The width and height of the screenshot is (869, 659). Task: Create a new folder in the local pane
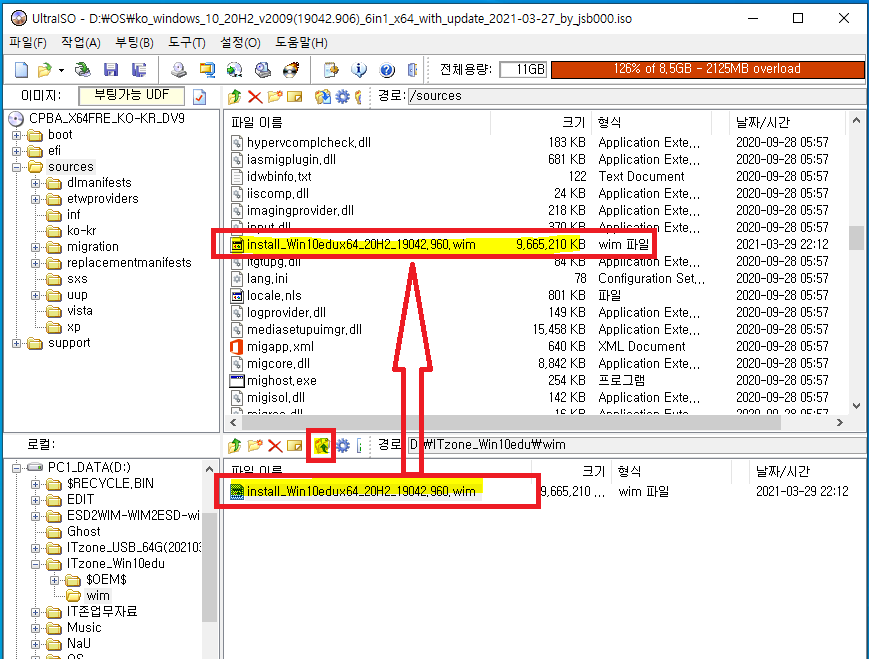tap(255, 446)
